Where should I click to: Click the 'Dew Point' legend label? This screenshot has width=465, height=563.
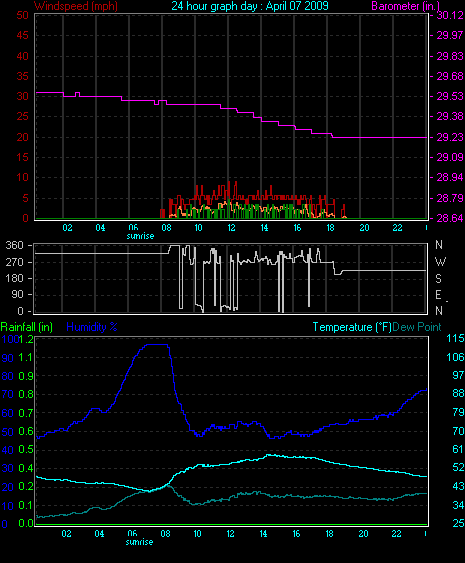click(417, 327)
